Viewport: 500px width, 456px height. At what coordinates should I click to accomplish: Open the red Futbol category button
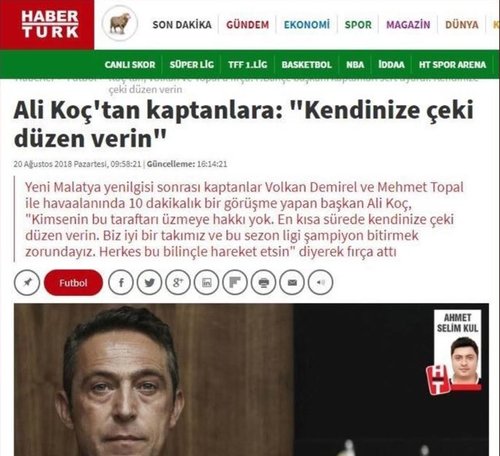coord(73,283)
